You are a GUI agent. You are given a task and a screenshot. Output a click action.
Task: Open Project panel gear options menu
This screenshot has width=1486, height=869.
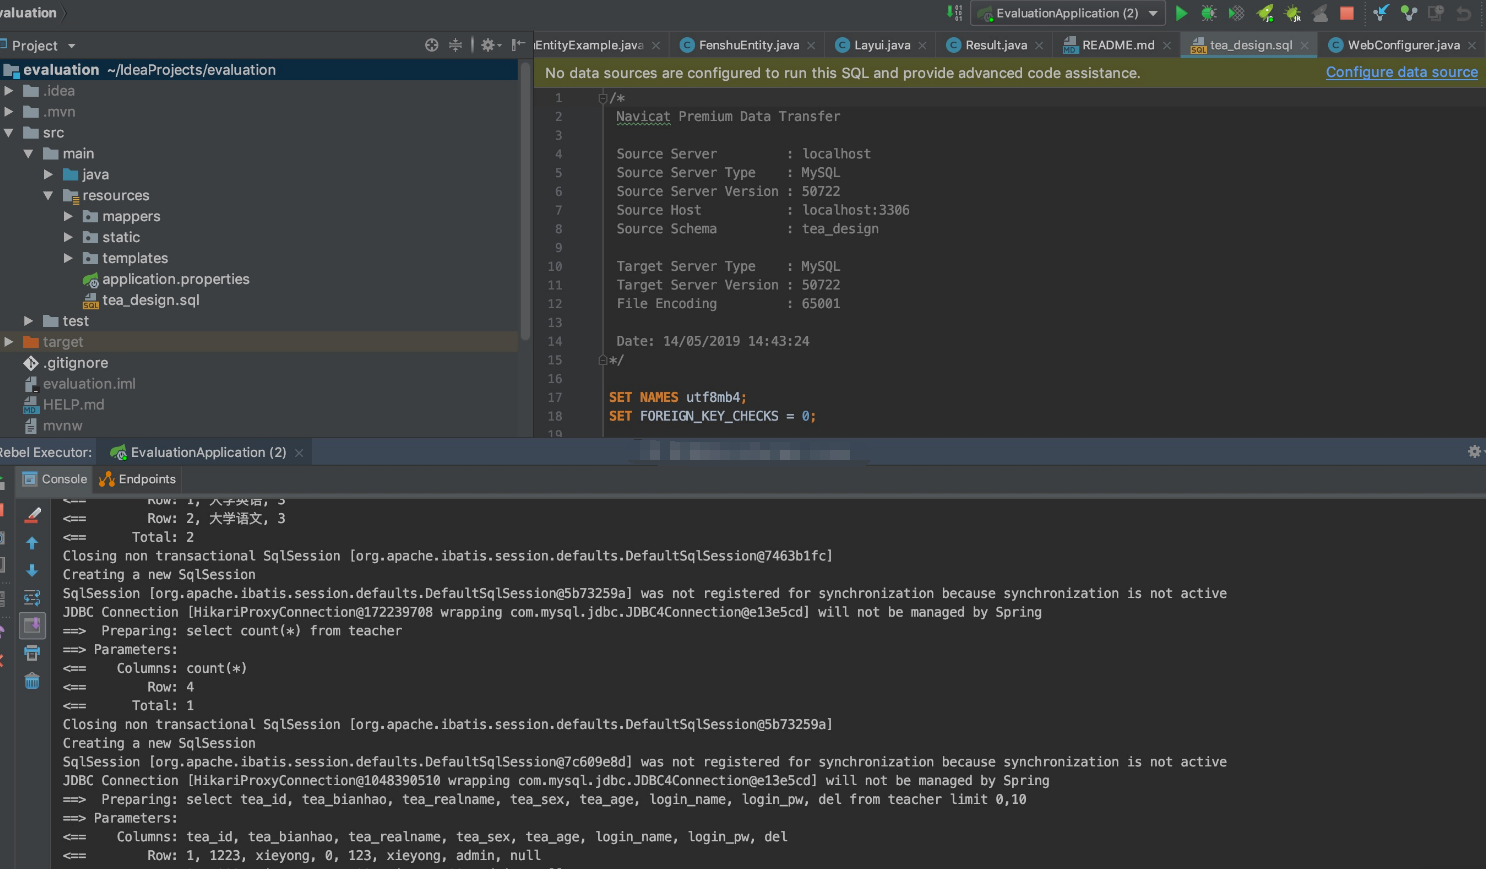click(x=490, y=45)
